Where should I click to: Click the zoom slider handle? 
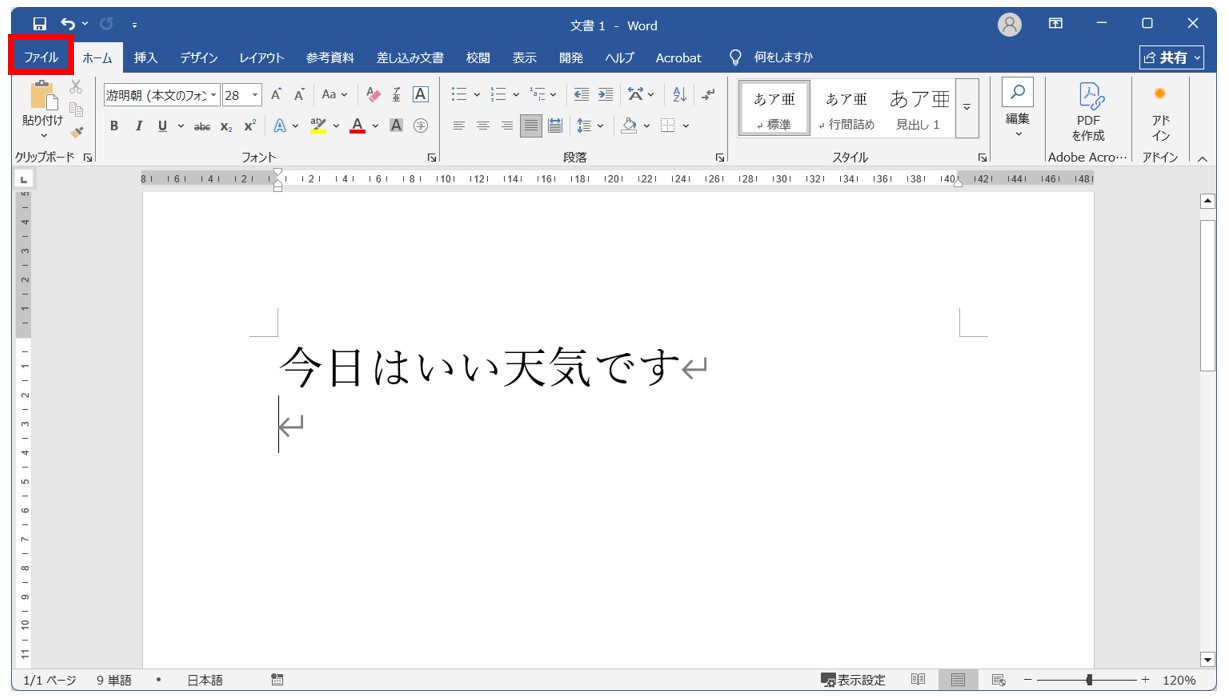(1089, 680)
